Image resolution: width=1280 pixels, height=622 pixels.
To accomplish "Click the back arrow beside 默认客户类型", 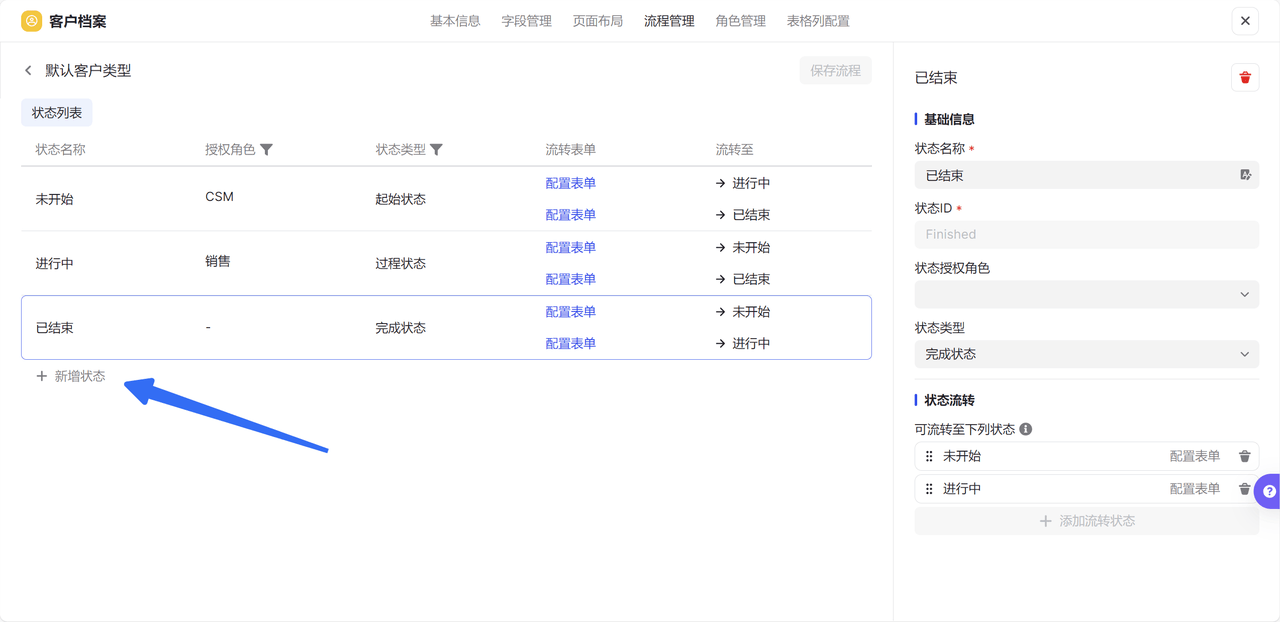I will (x=28, y=71).
